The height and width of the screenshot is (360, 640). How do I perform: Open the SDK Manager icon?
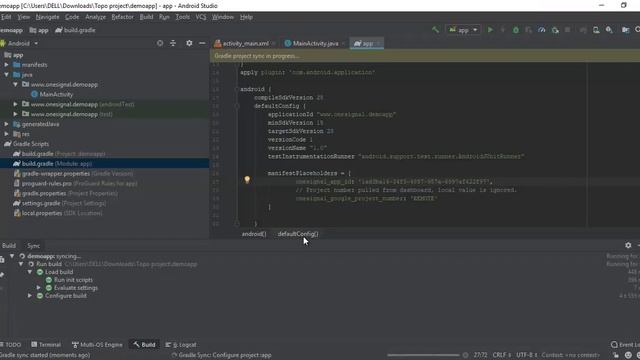pyautogui.click(x=609, y=30)
